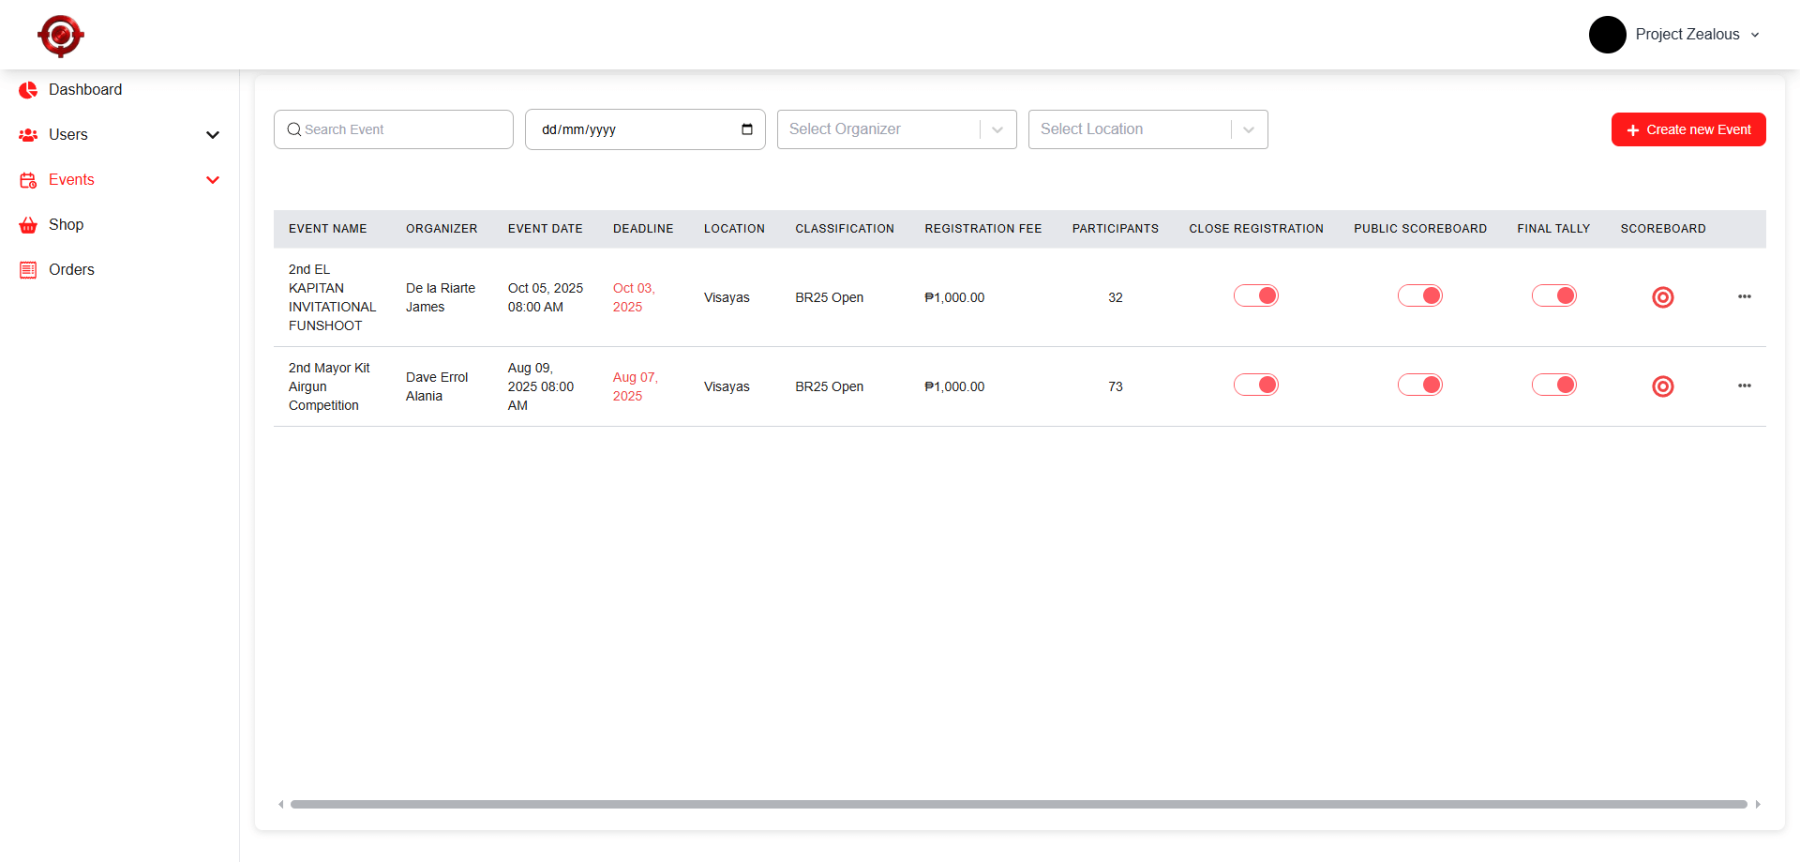The width and height of the screenshot is (1800, 862).
Task: Click the red target logo icon
Action: point(60,36)
